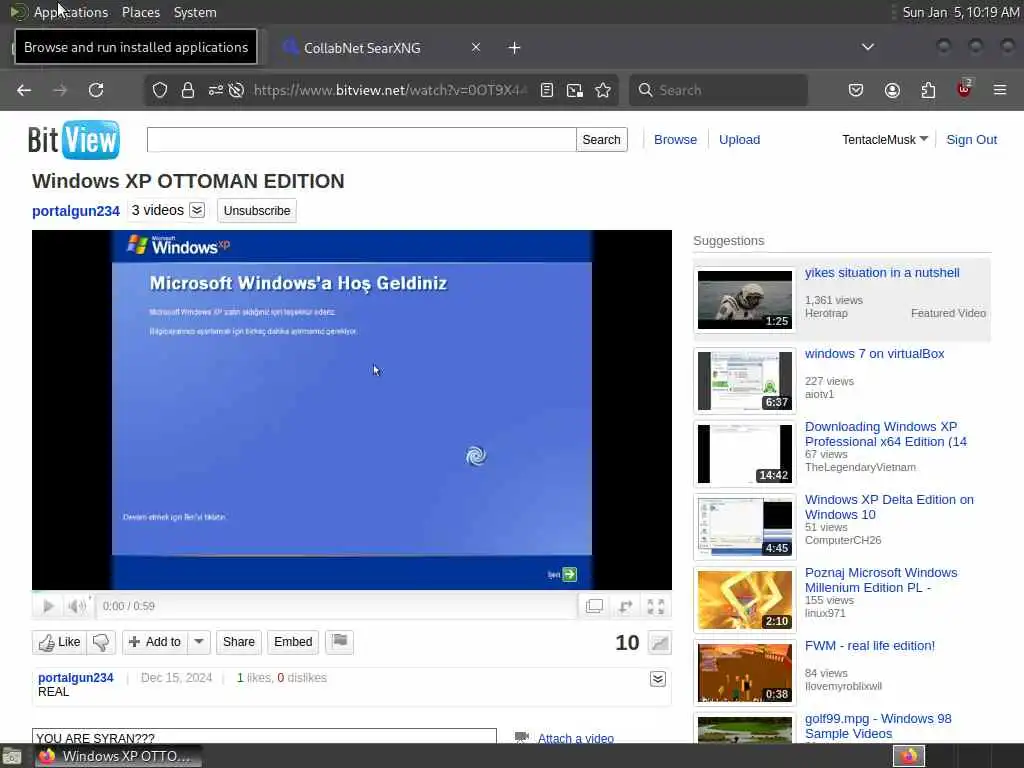Screen dimensions: 1024x768
Task: Open the Upload link
Action: 739,140
